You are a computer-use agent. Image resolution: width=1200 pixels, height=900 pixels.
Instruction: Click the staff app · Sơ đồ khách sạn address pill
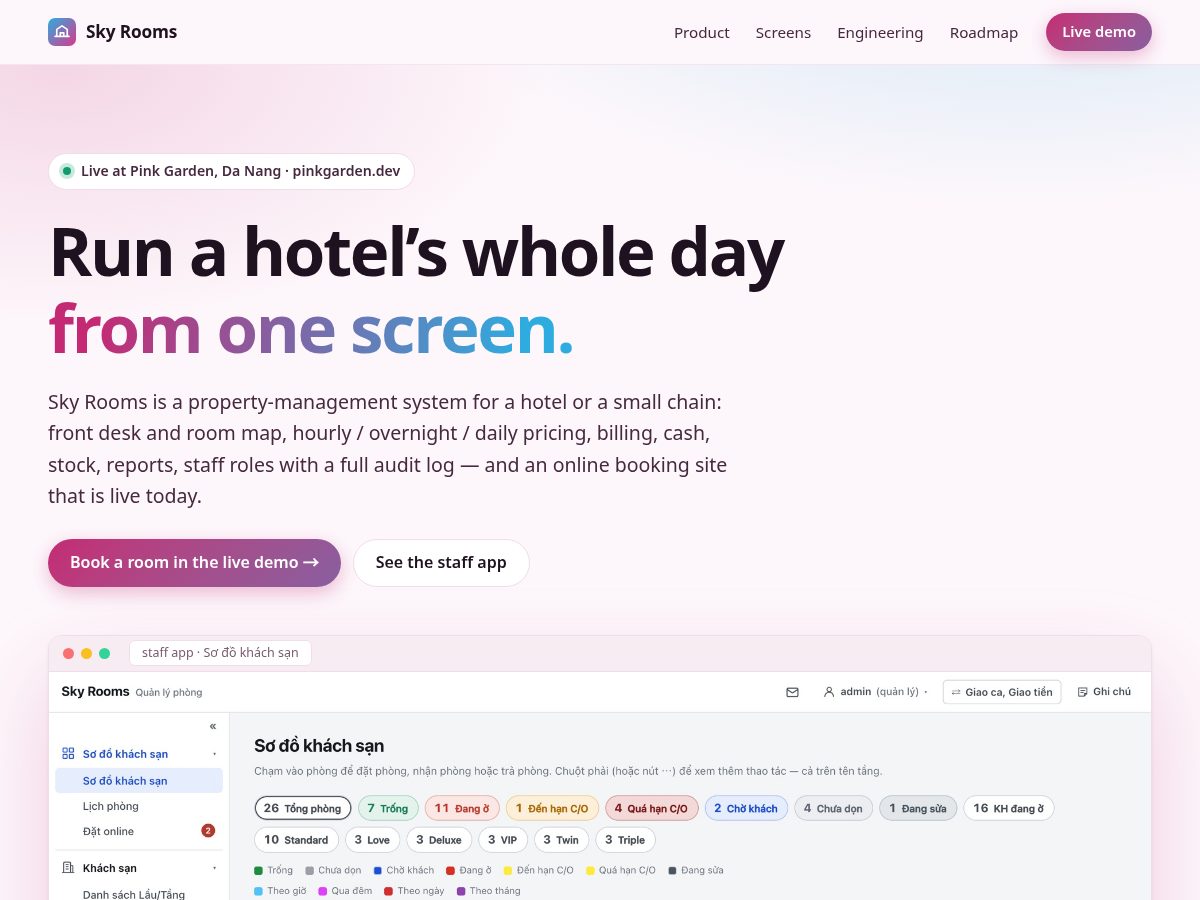pyautogui.click(x=220, y=653)
